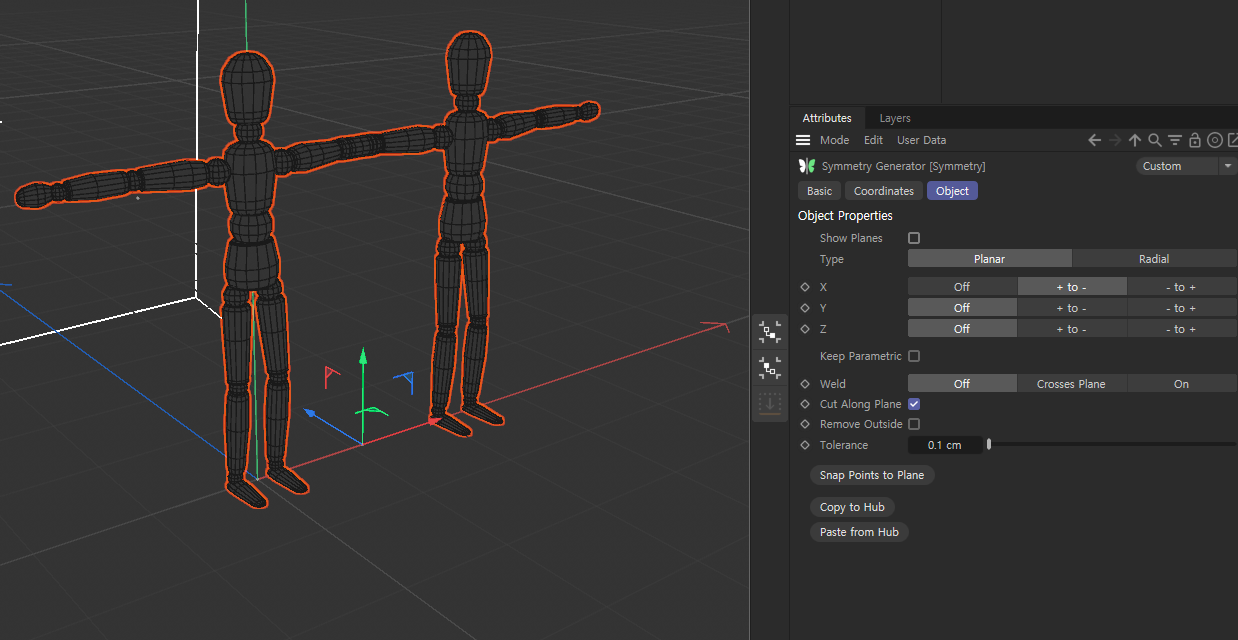This screenshot has width=1238, height=640.
Task: Open the Coordinates properties tab
Action: tap(884, 191)
